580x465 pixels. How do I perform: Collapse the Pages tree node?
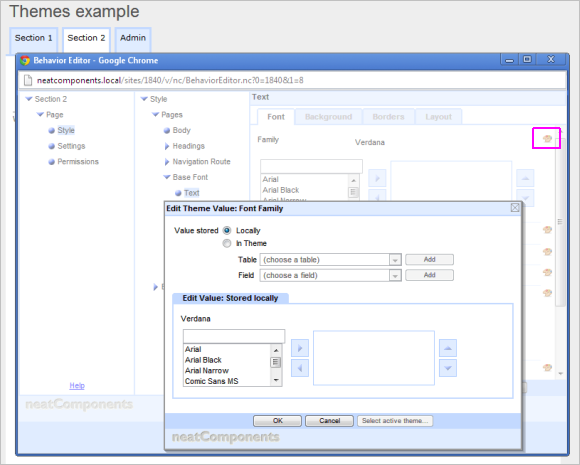click(156, 114)
